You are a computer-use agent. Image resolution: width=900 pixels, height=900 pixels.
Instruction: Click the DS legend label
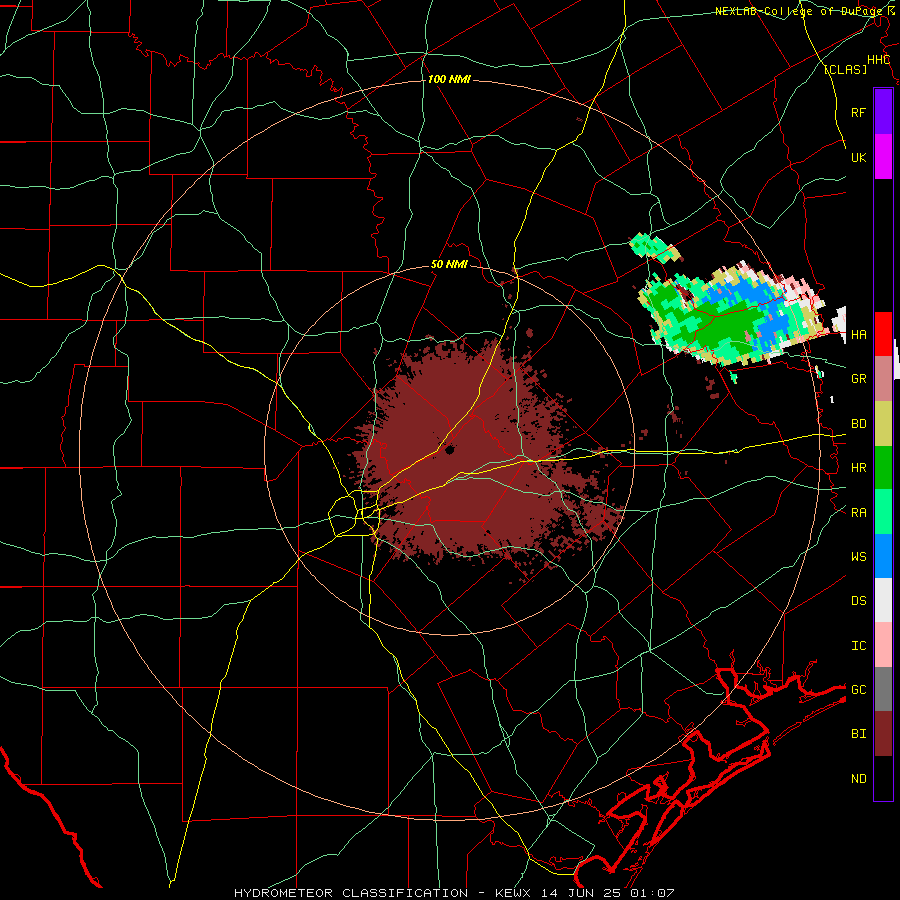(x=858, y=601)
